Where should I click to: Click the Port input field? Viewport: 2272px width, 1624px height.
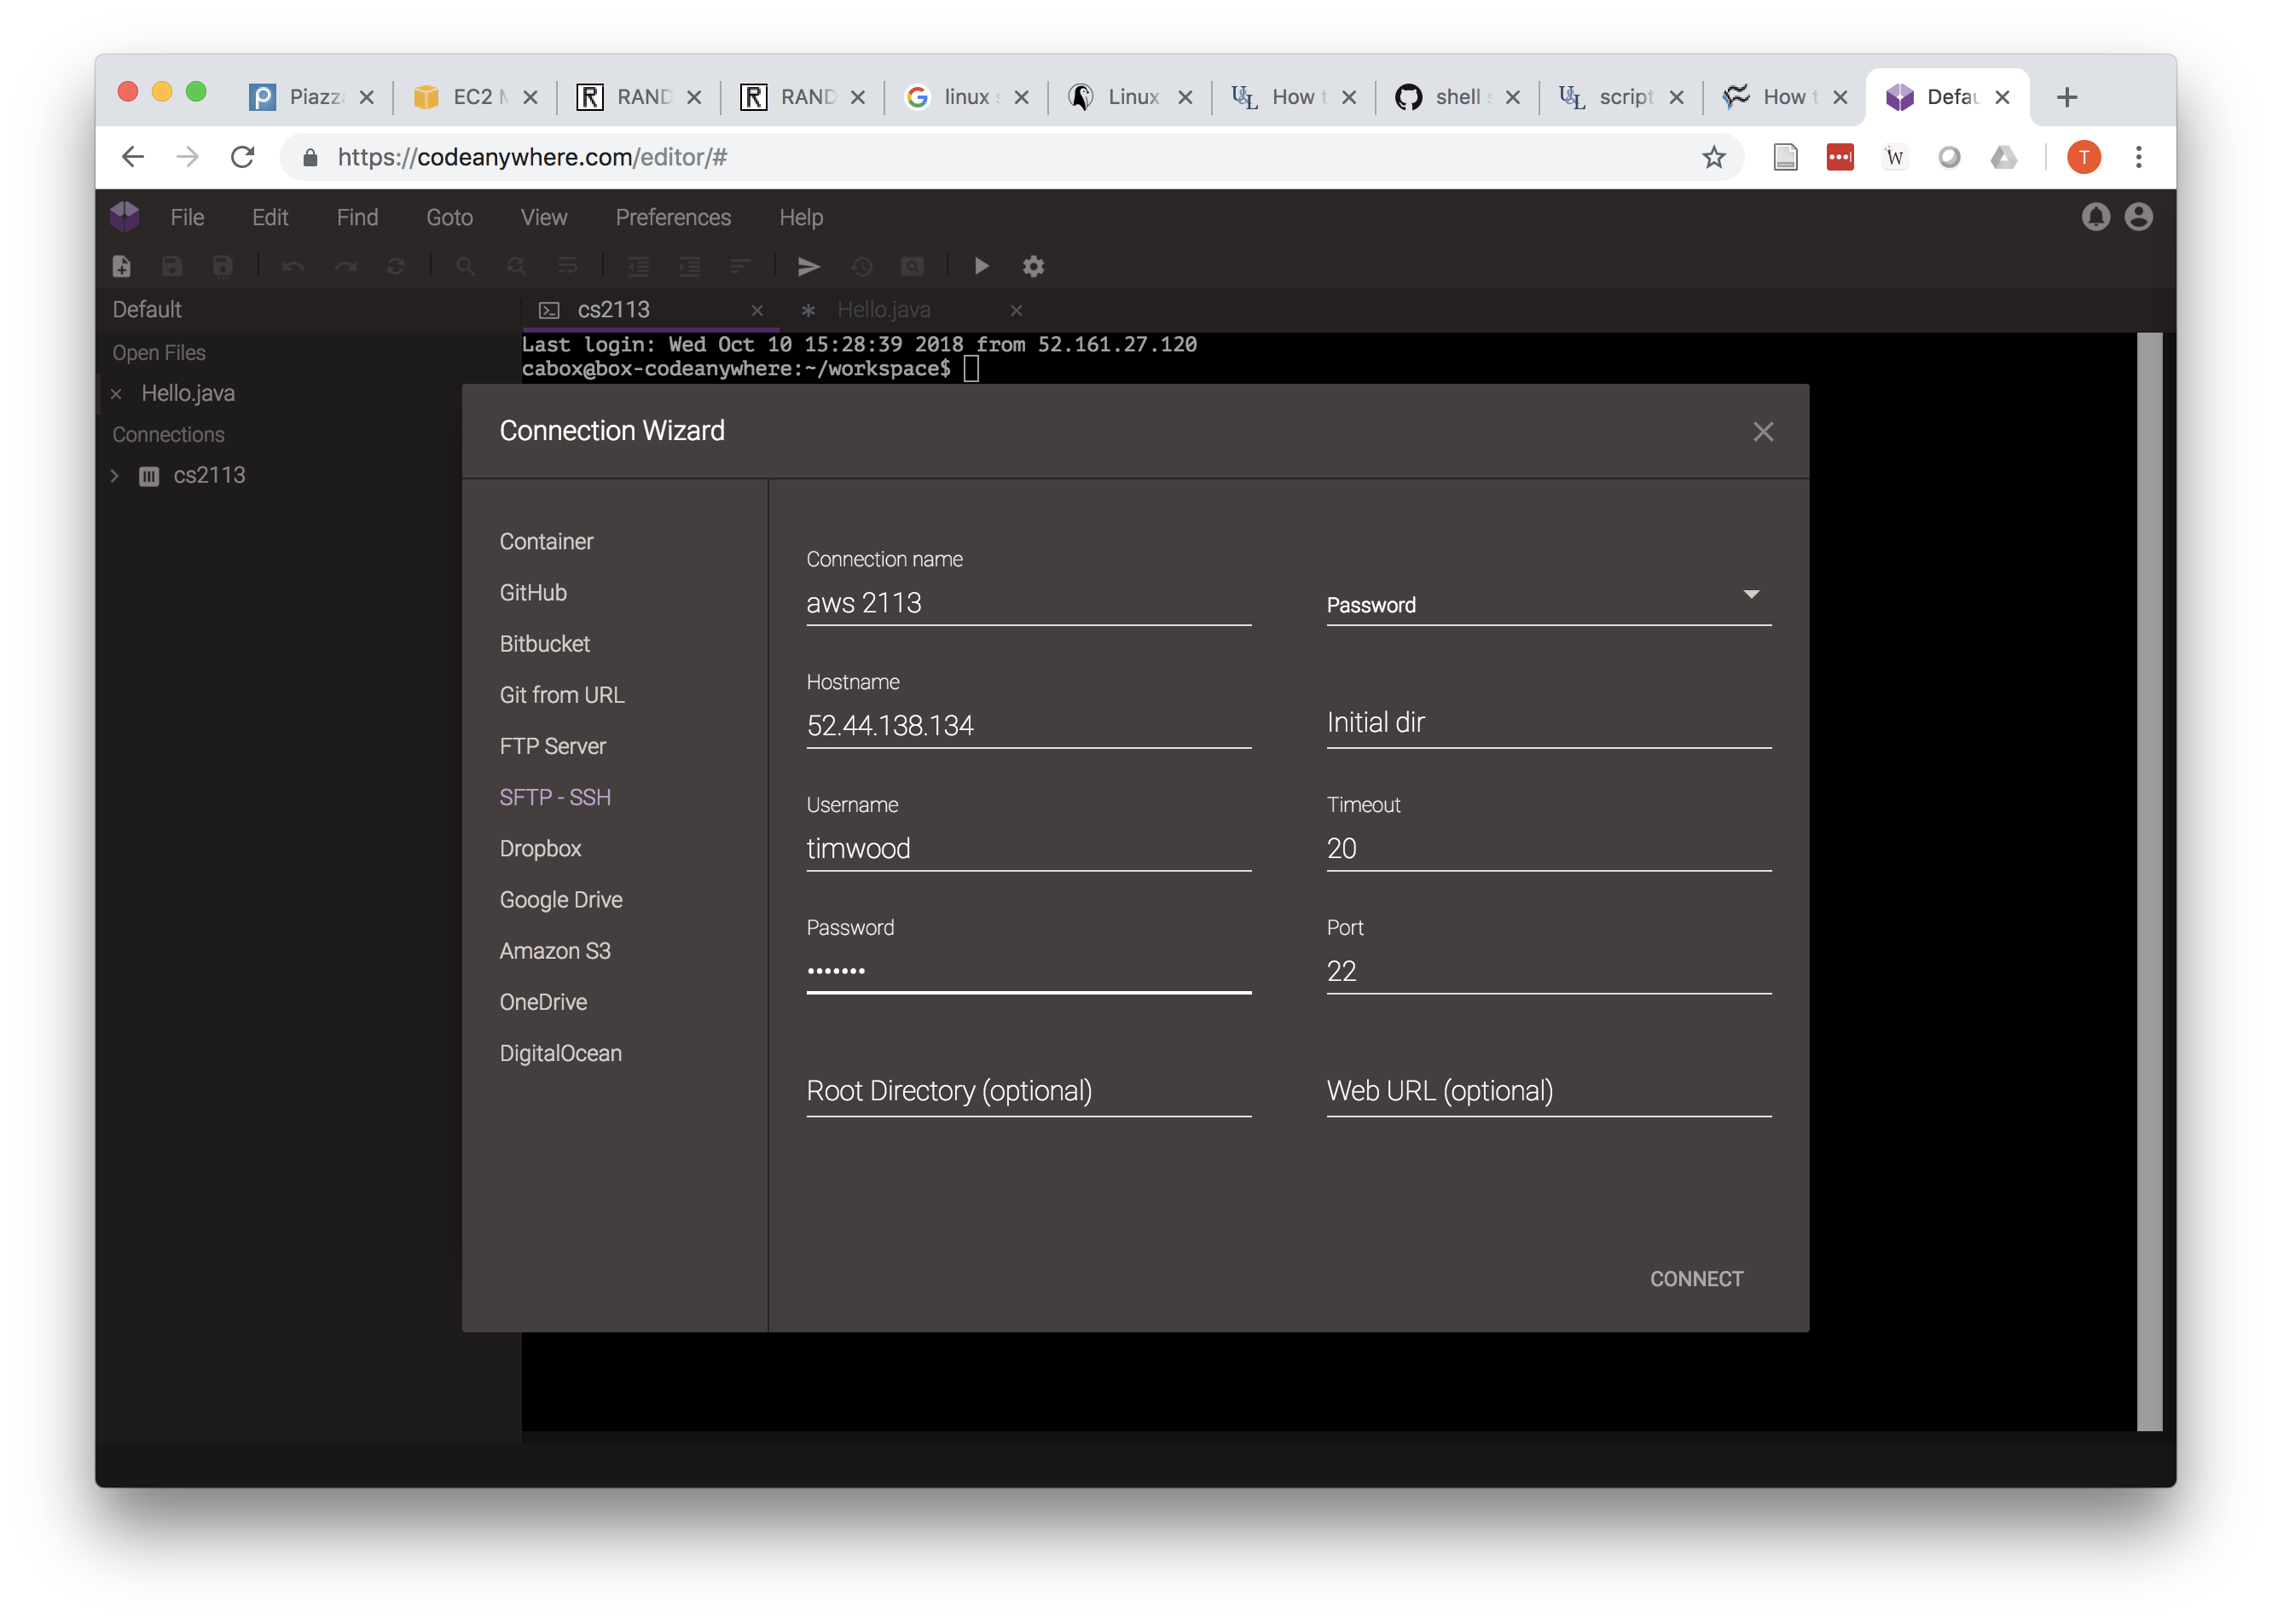tap(1548, 971)
